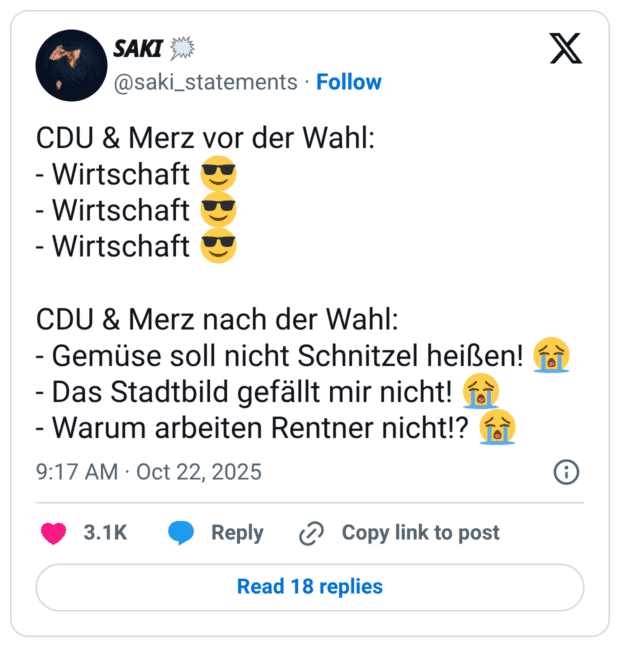Screen dimensions: 620x647
Task: Open the 9:17 AM Oct 22, 2025 timestamp
Action: point(149,471)
